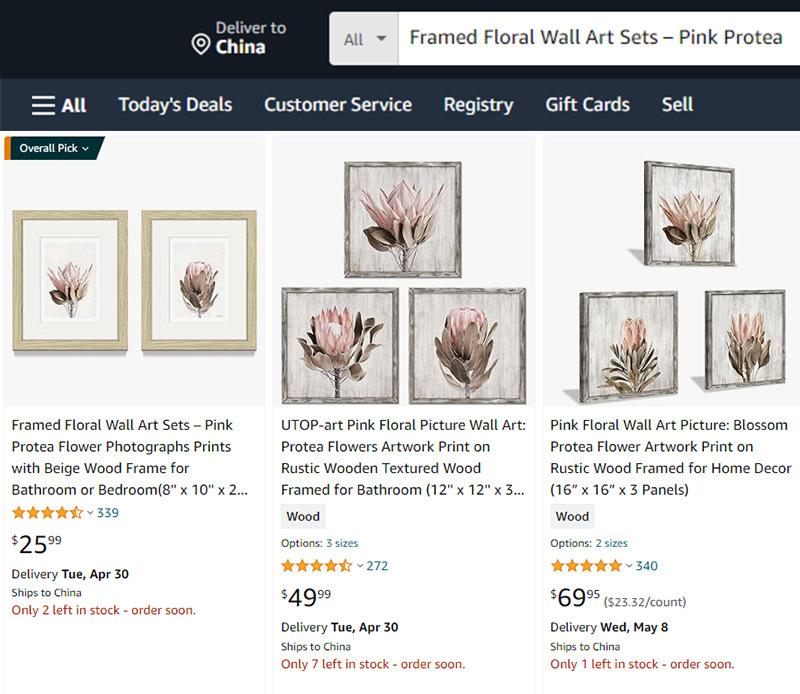Select Gift Cards in navigation bar
This screenshot has height=694, width=800.
[587, 105]
